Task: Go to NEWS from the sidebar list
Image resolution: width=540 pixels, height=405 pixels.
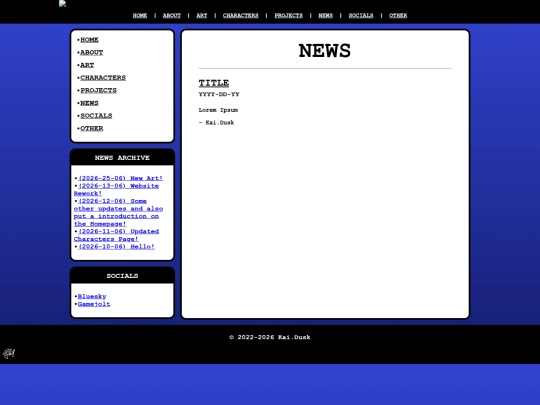Action: coord(89,103)
